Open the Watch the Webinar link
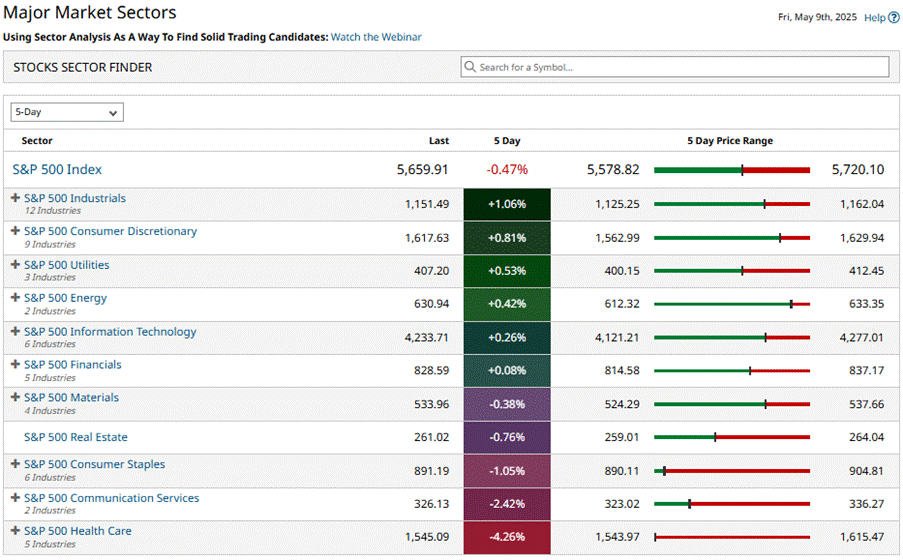 point(376,37)
